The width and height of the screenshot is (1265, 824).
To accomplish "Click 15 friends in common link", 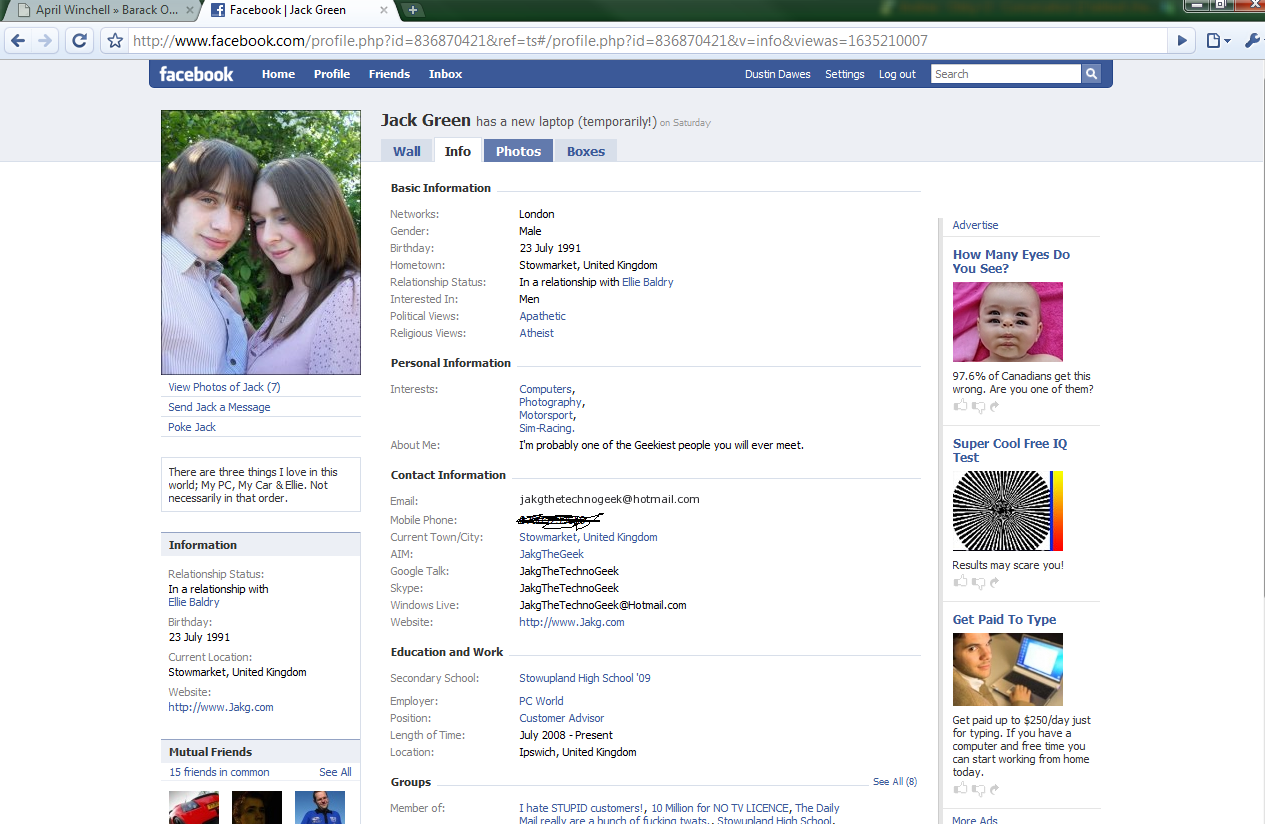I will 219,772.
